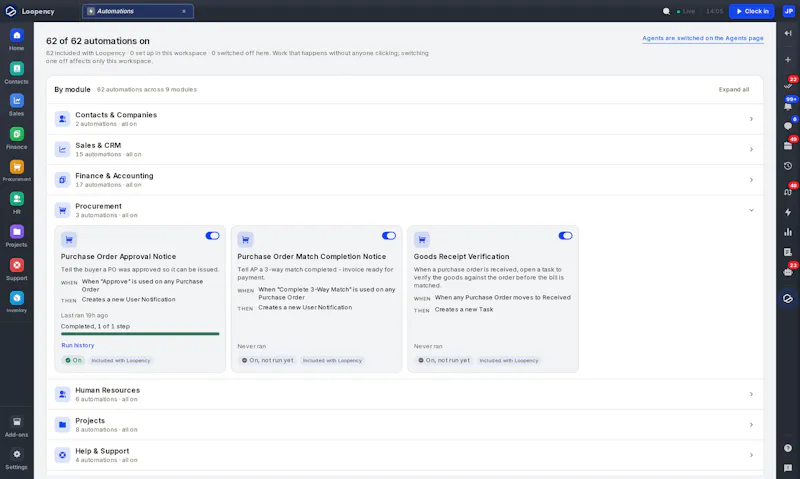Expand the Contacts & Companies module row
Viewport: 800px width, 479px height.
405,119
